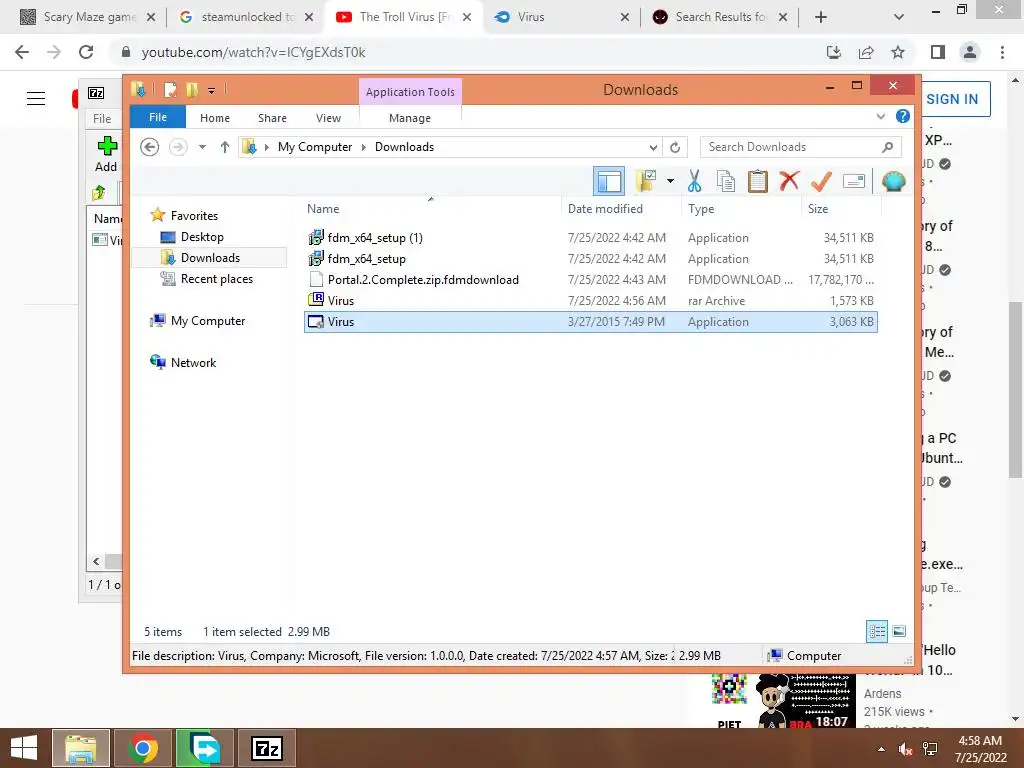Click the Chrome address bar URL
Viewport: 1024px width, 768px height.
253,52
